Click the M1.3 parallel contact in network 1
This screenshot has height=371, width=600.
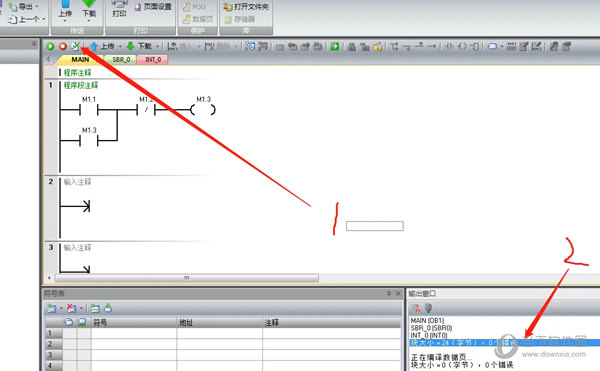pos(89,141)
